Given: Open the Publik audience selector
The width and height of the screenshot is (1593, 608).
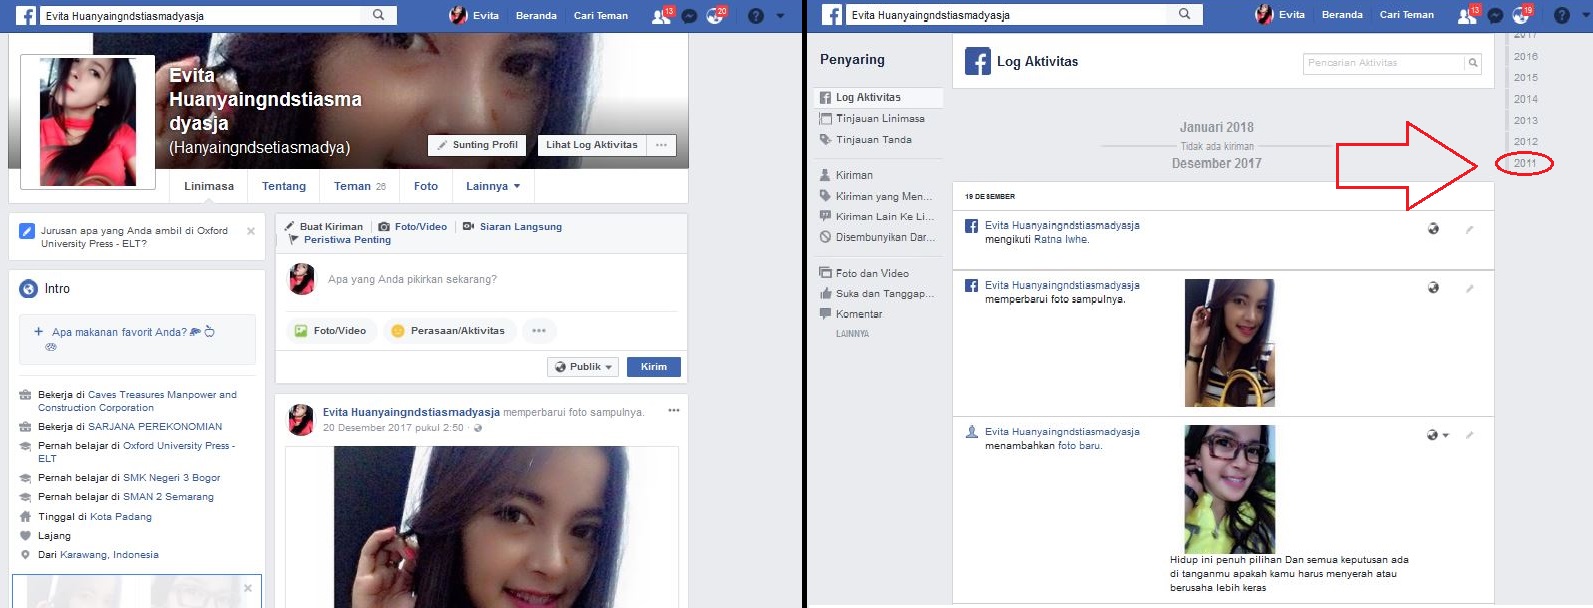Looking at the screenshot, I should 583,367.
